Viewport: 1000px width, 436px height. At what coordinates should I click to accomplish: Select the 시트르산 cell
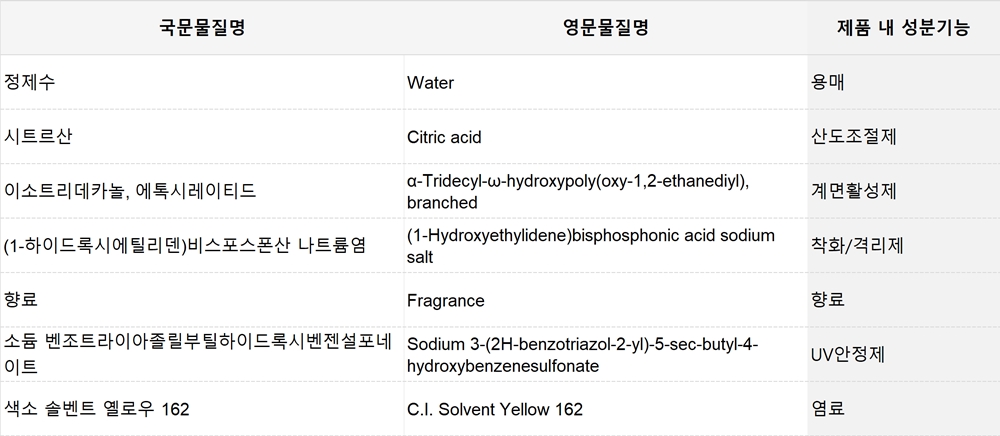click(202, 136)
